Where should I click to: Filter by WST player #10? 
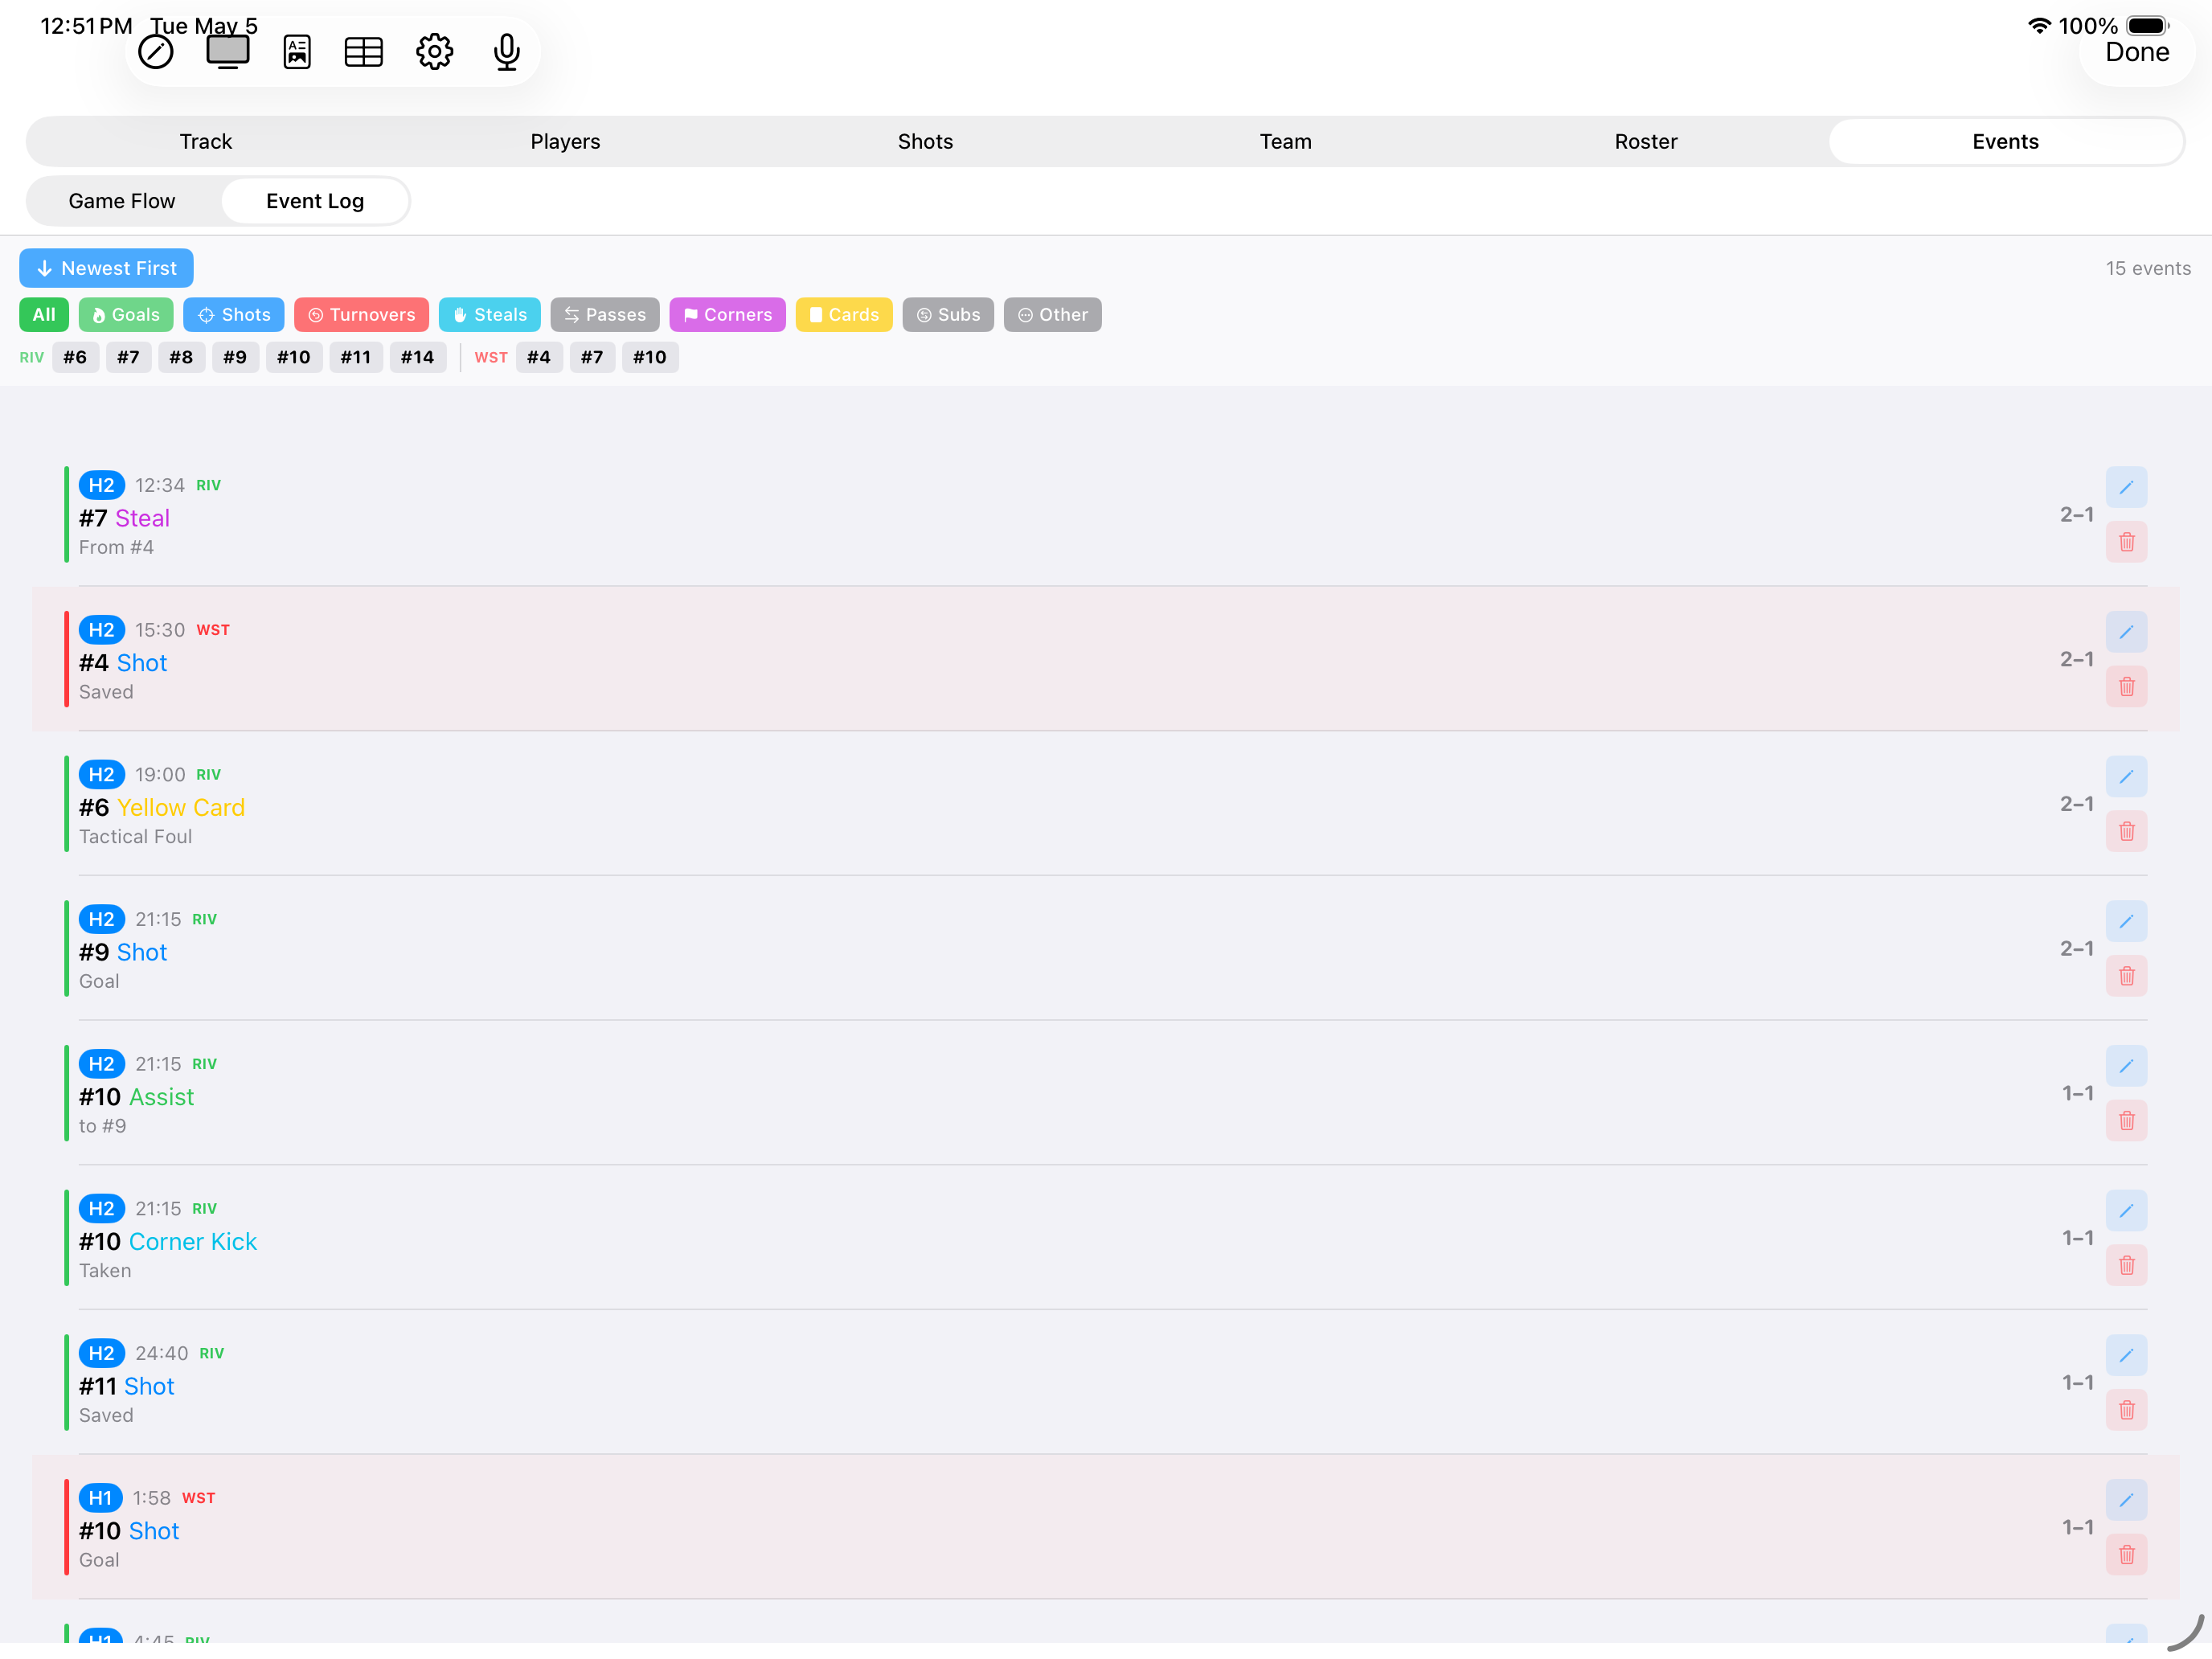click(650, 358)
